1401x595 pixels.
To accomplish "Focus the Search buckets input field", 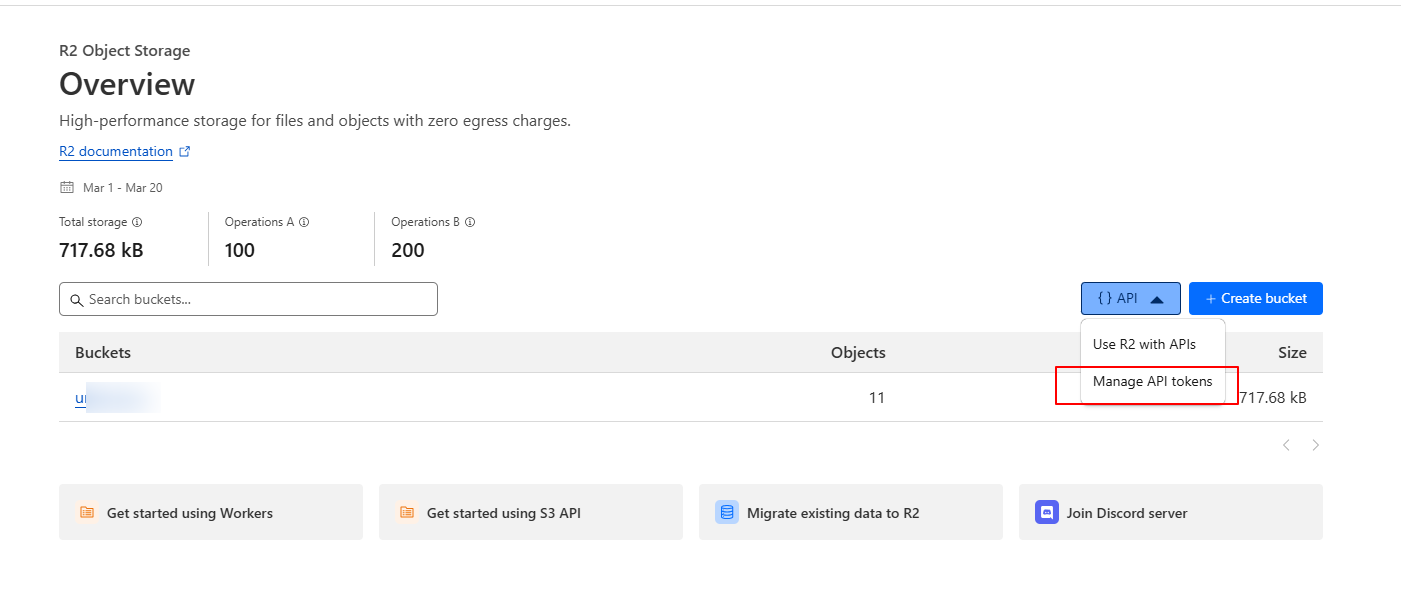I will [x=258, y=299].
